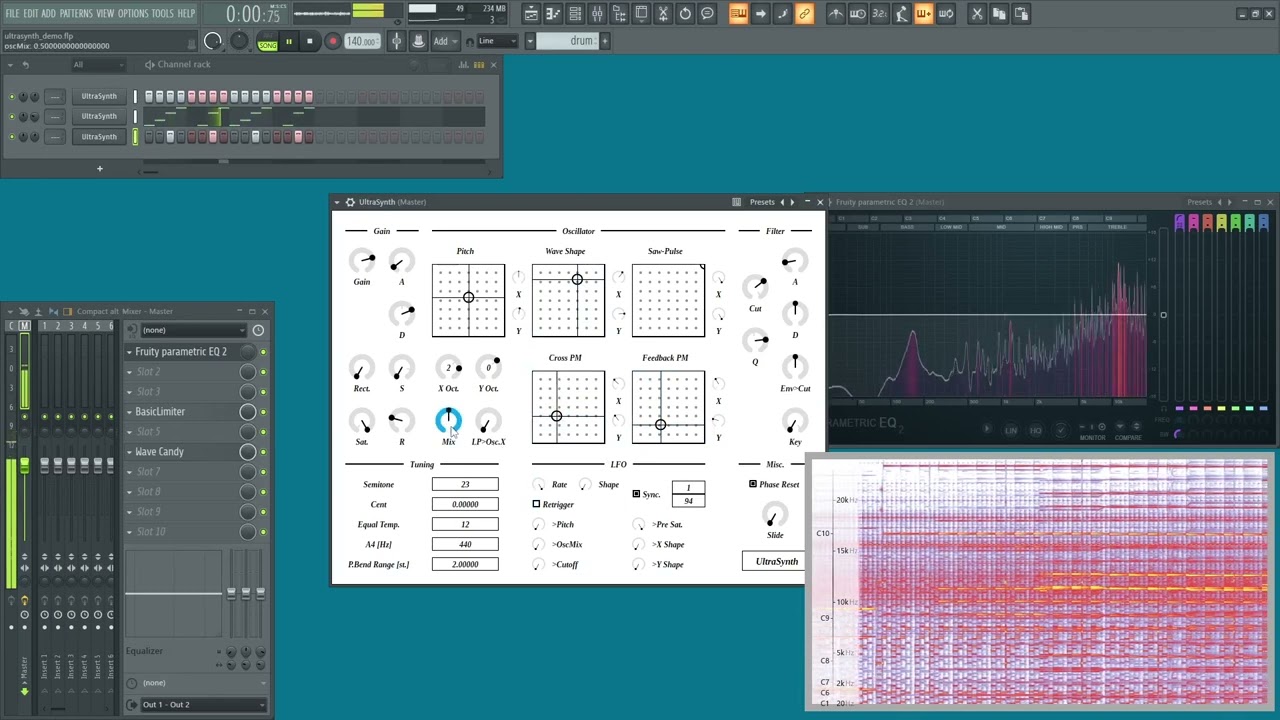This screenshot has height=720, width=1280.
Task: Expand Fruity parametric EQ 2 slot menu in mixer
Action: point(129,352)
